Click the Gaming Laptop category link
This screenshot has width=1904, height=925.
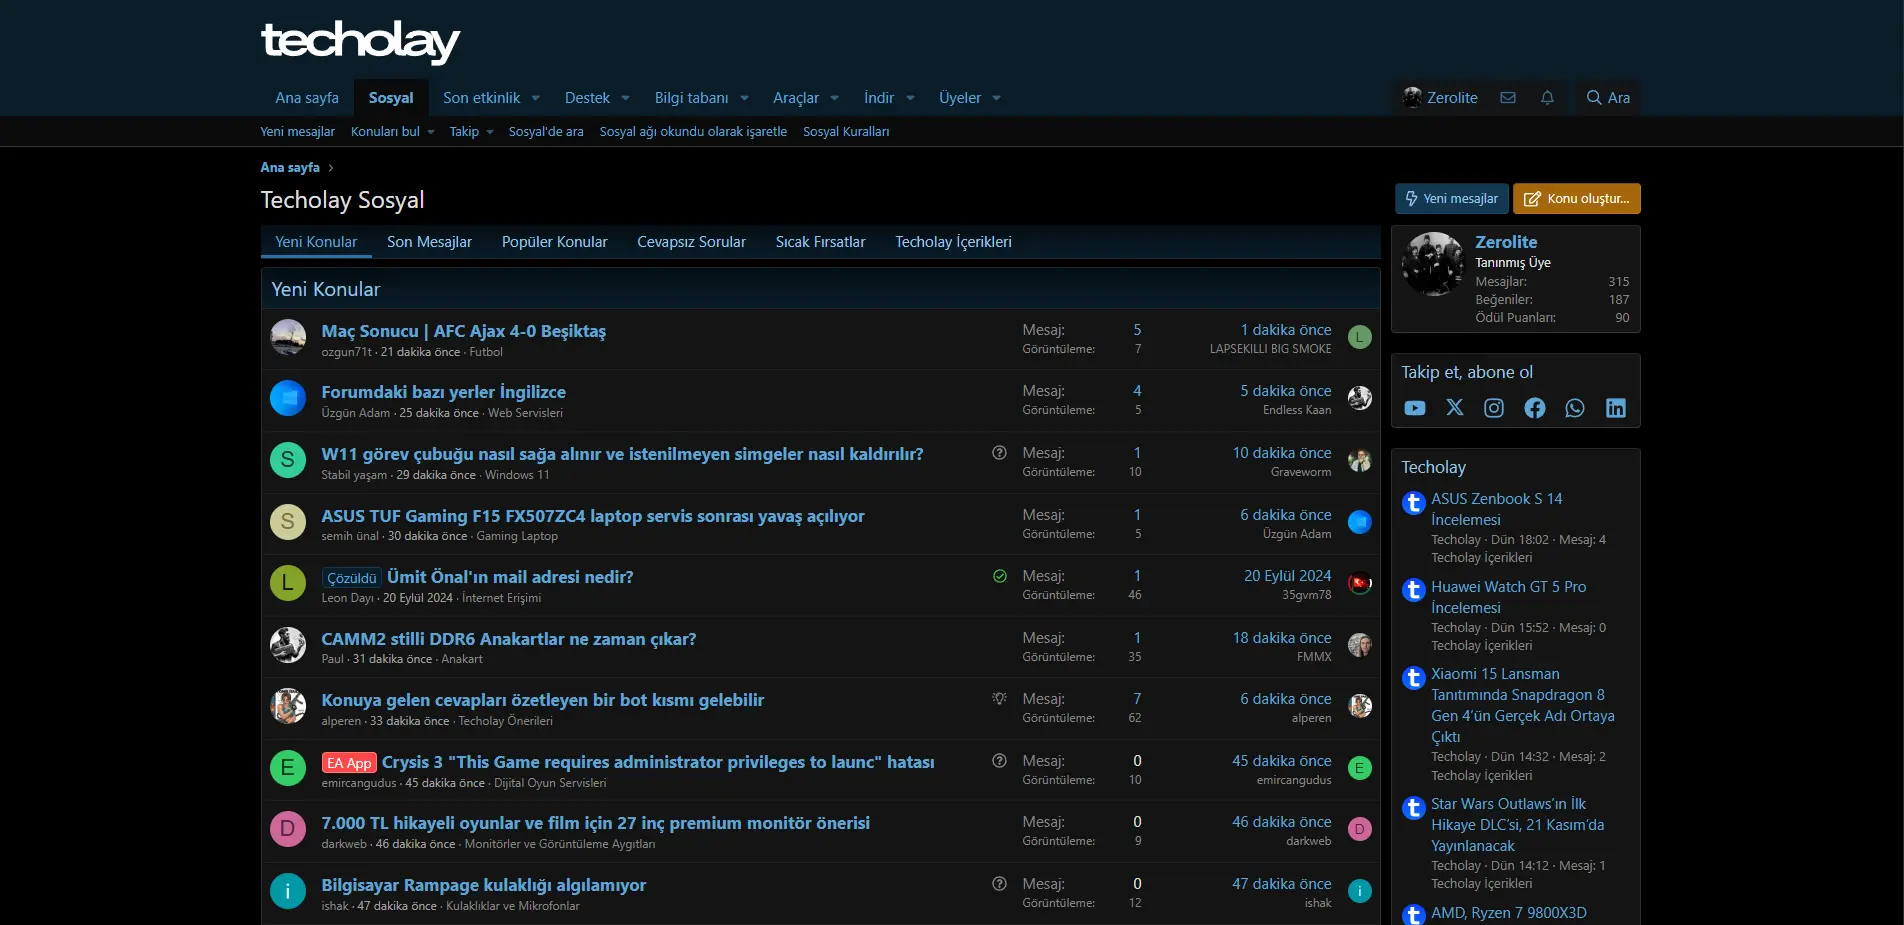(517, 537)
